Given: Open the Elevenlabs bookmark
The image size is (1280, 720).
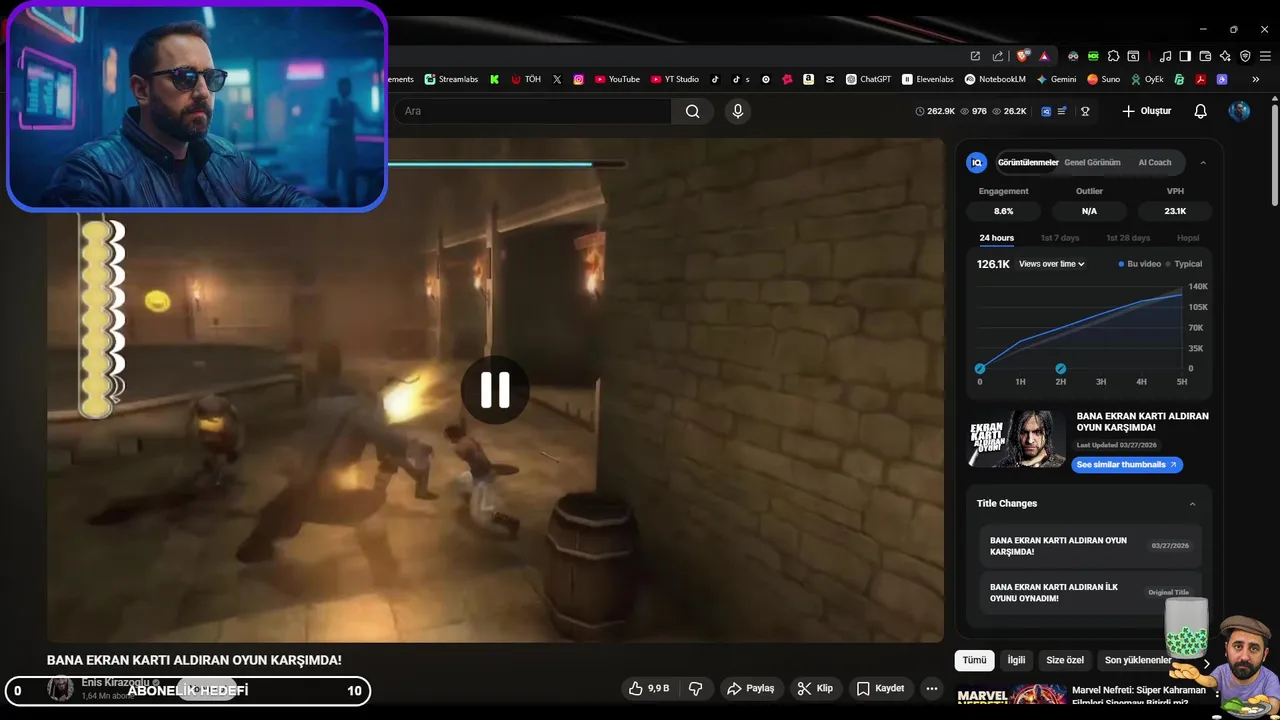Looking at the screenshot, I should point(928,79).
